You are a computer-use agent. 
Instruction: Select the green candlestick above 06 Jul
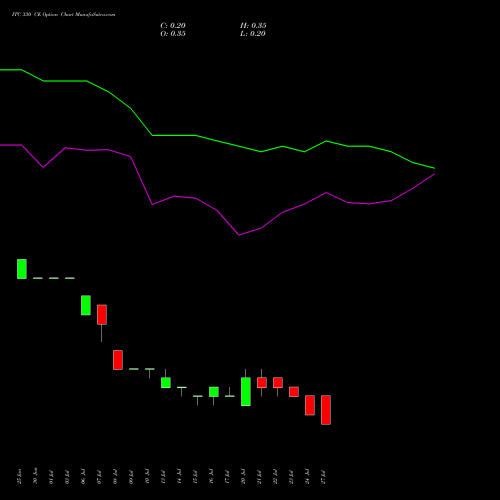coord(86,305)
